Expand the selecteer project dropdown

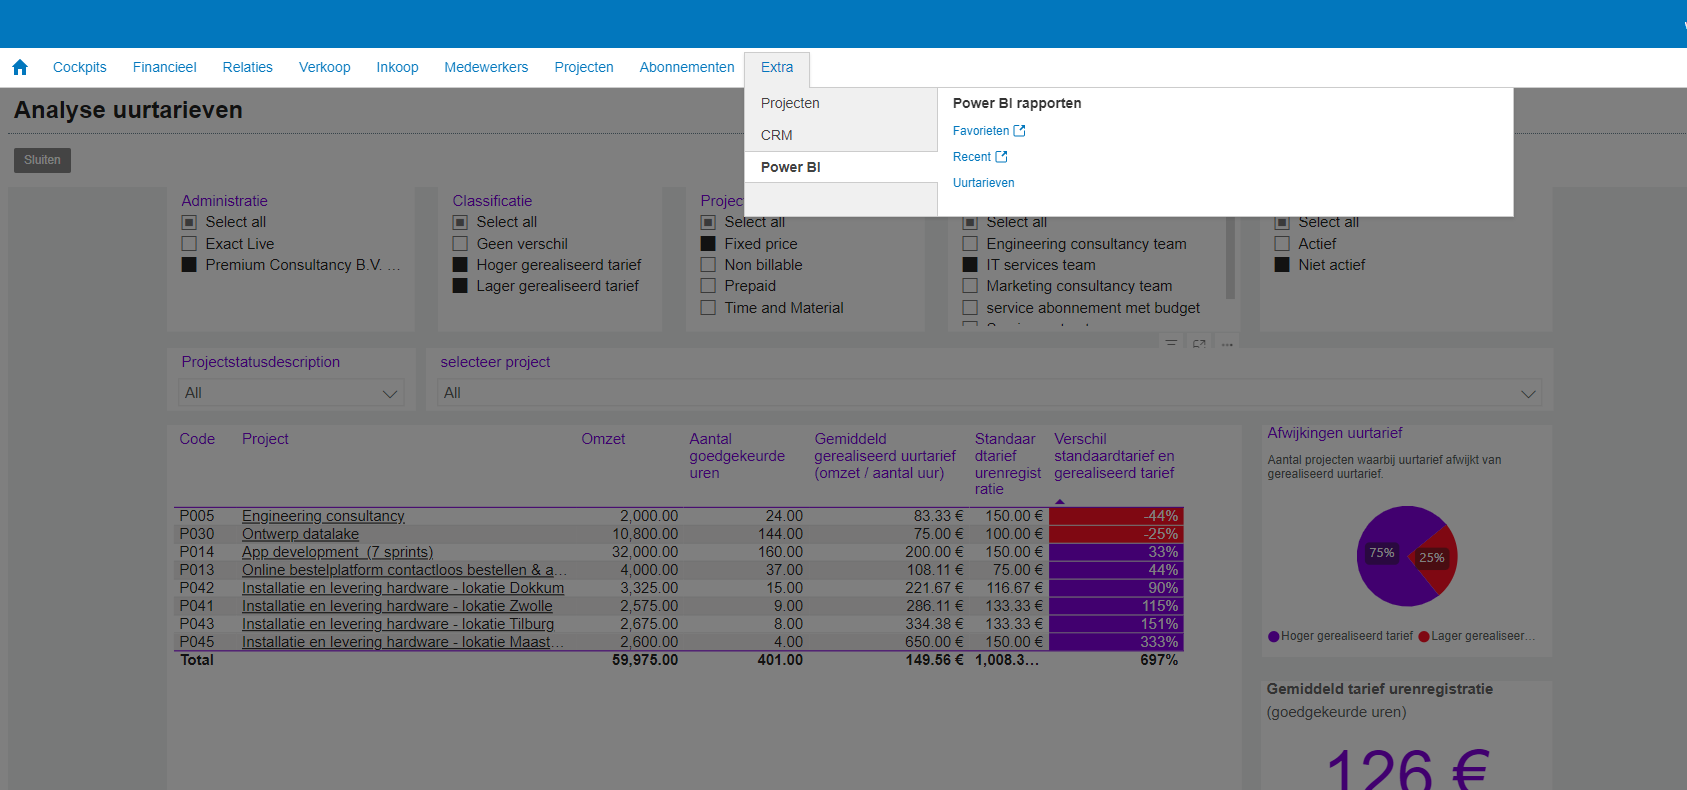(x=990, y=393)
